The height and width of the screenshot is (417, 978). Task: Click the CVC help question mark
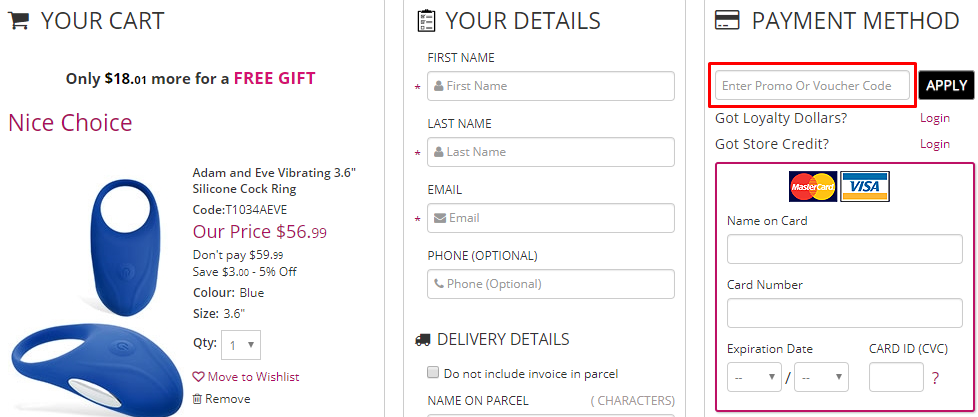click(x=935, y=378)
